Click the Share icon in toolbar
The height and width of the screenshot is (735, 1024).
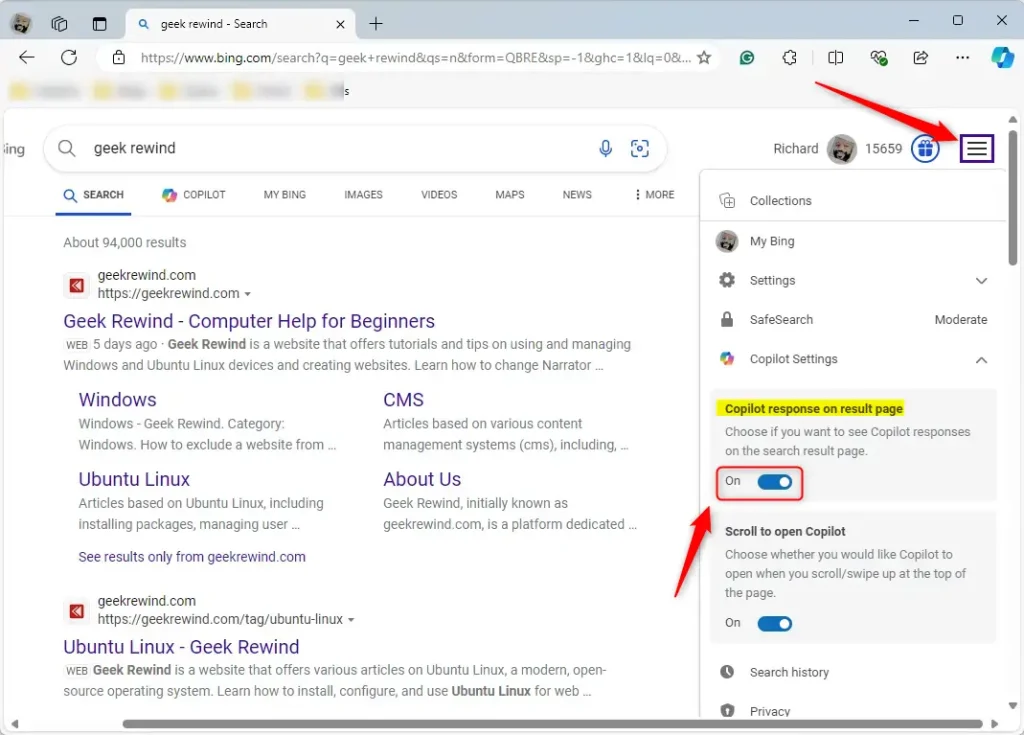[x=921, y=57]
